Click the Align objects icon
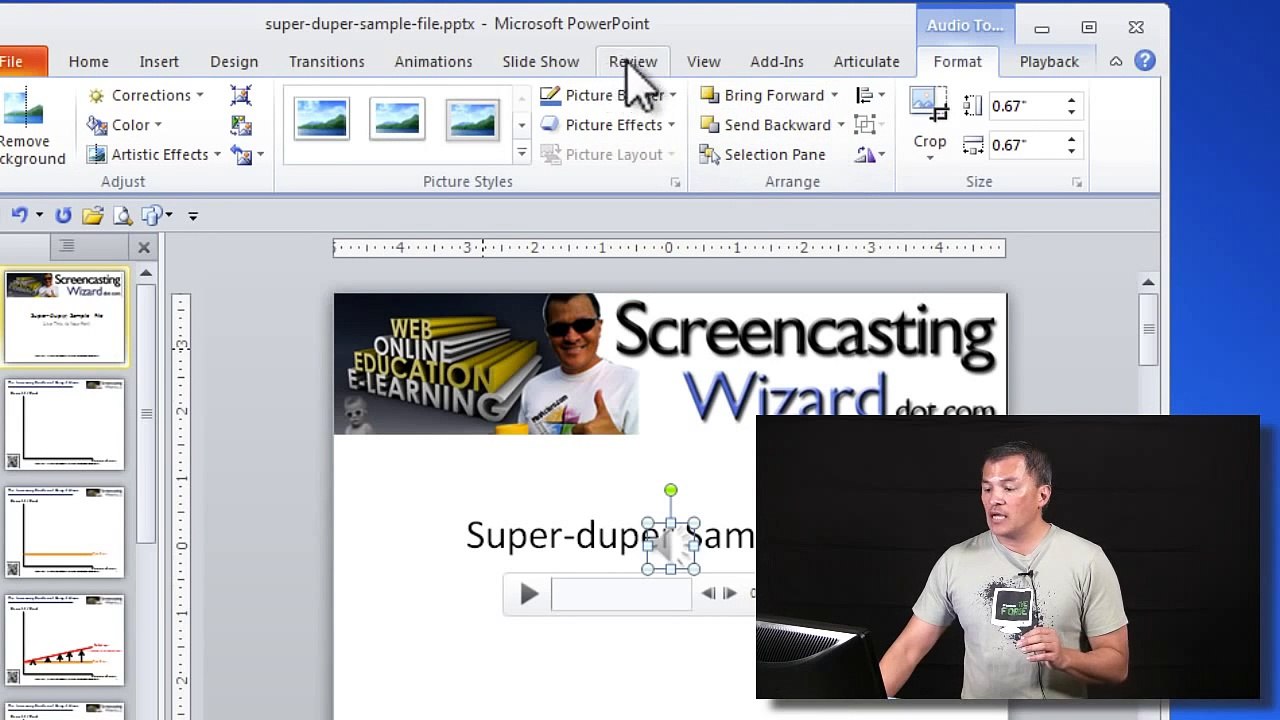Viewport: 1280px width, 720px height. [x=865, y=95]
